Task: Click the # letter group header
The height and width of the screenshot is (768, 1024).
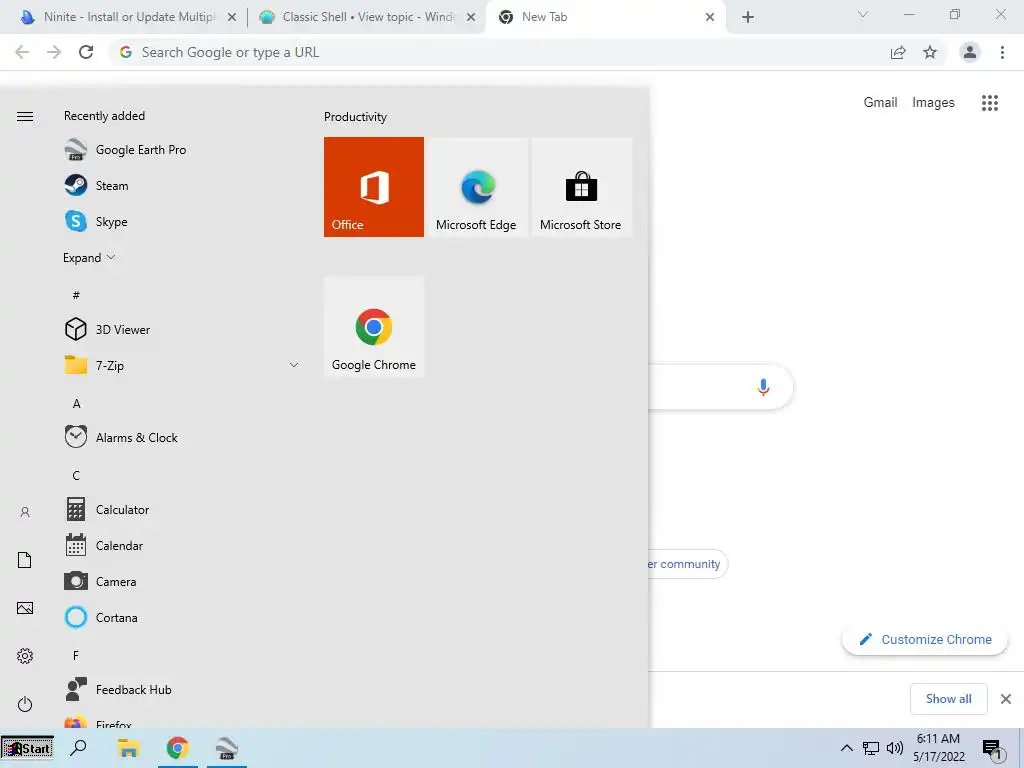Action: tap(76, 295)
